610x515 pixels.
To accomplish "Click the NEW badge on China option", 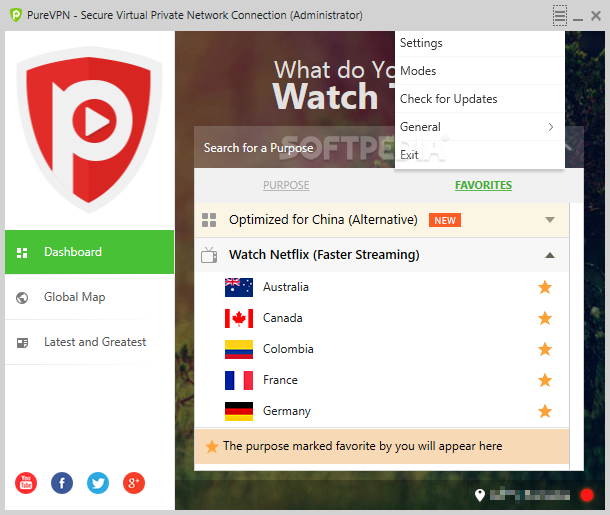I will click(445, 221).
